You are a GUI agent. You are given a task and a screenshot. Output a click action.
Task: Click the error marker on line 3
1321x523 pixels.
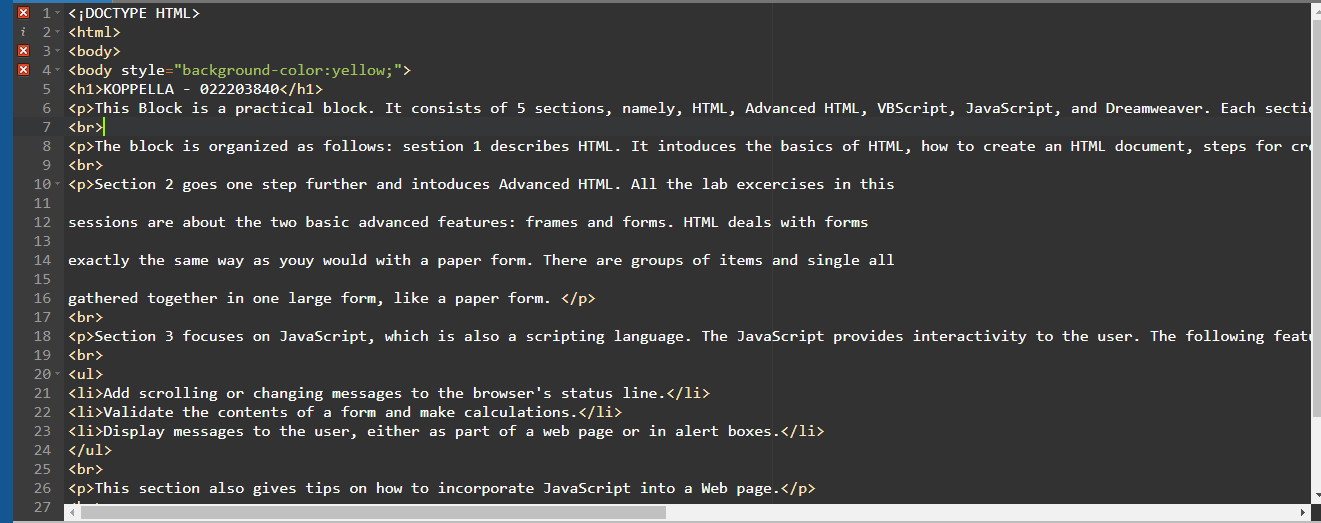(24, 51)
